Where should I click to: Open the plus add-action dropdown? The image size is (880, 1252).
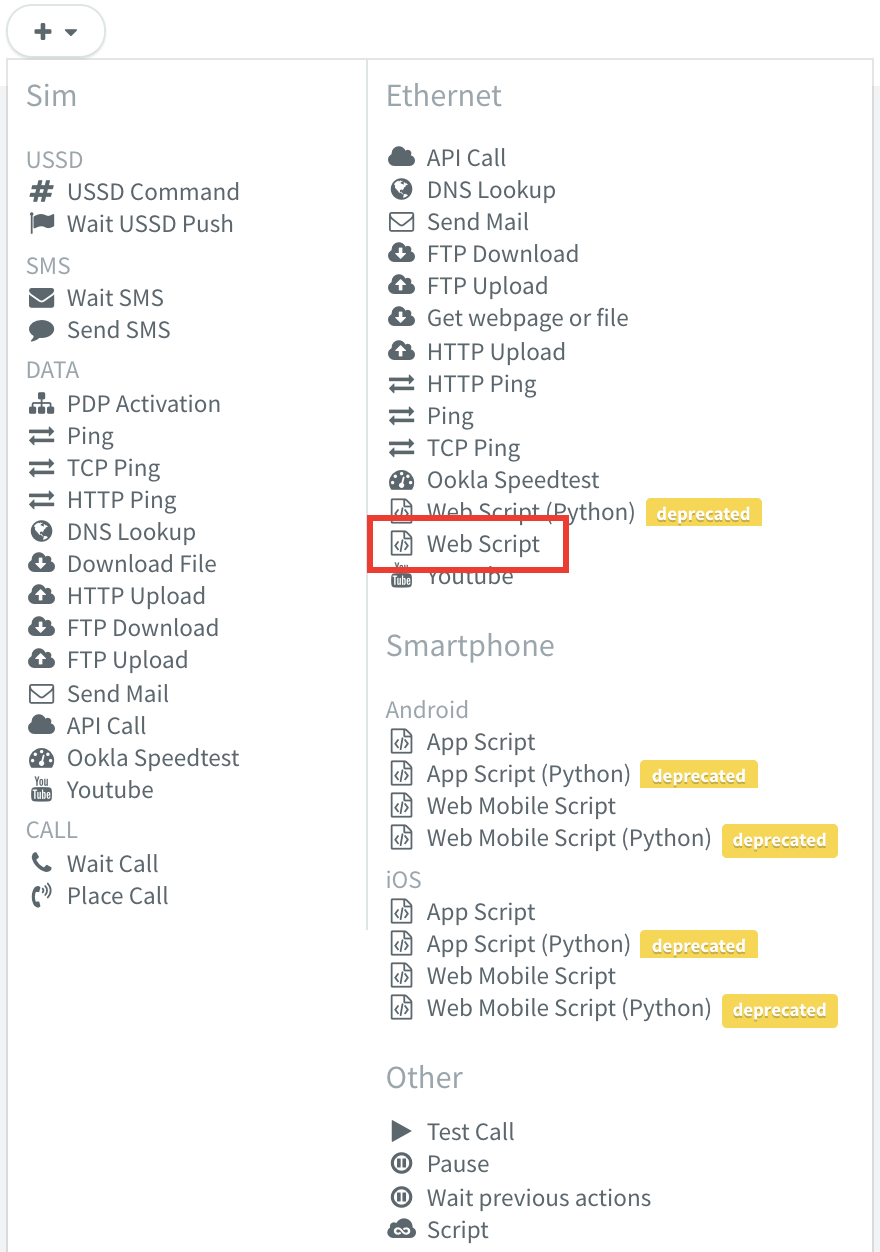coord(55,32)
